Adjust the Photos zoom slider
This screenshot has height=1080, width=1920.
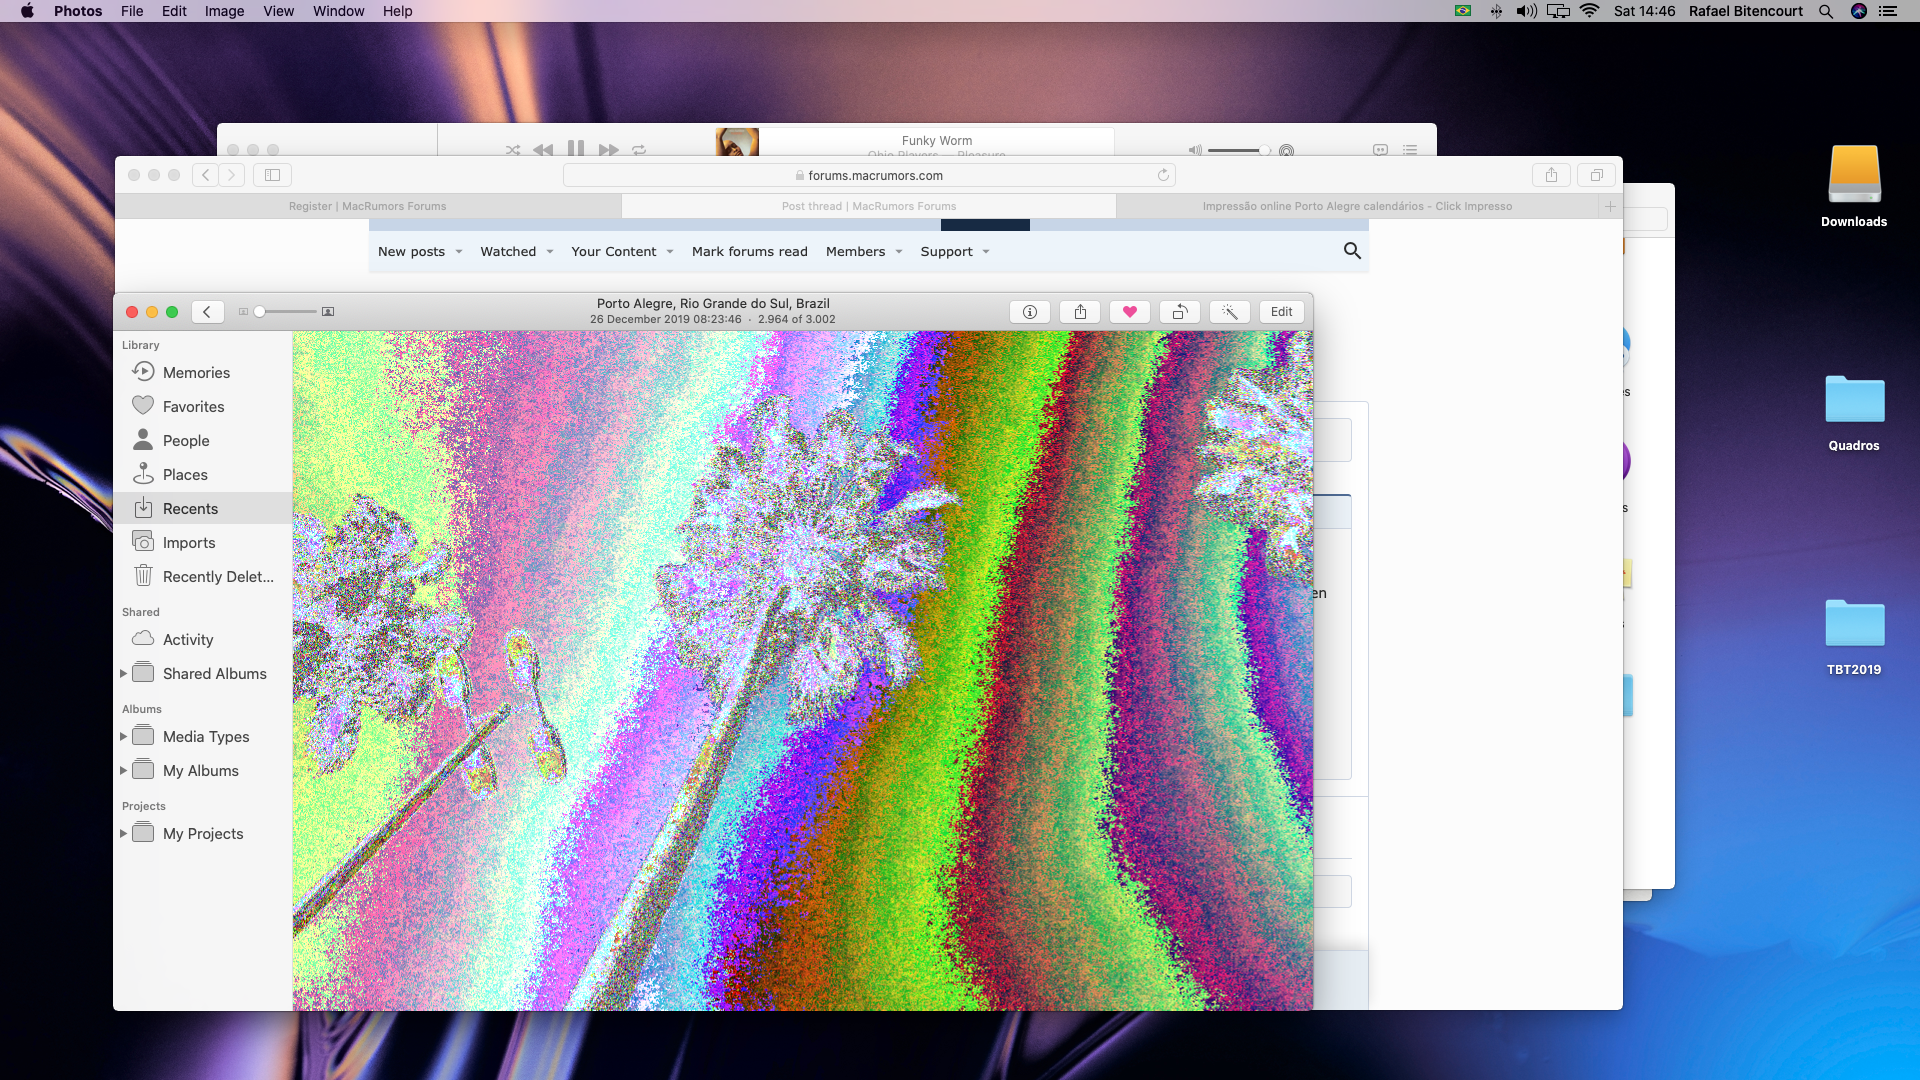[260, 312]
